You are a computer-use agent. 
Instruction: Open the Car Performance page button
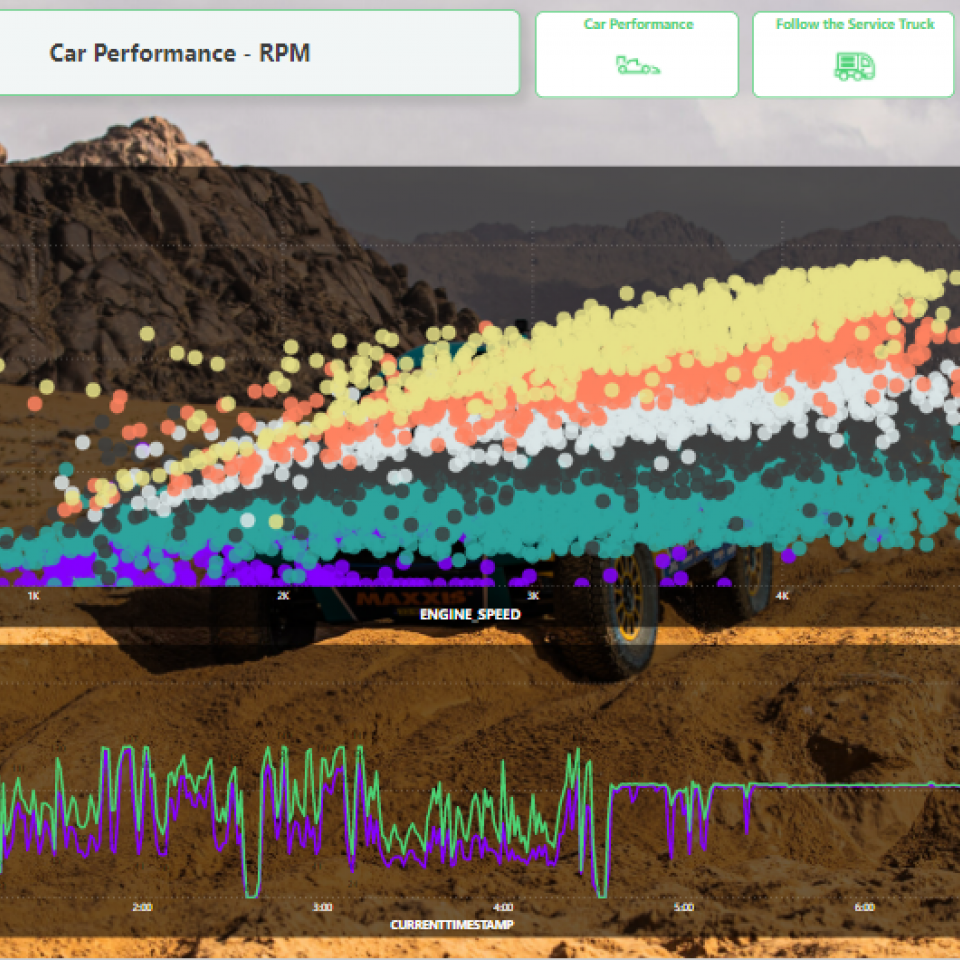637,54
